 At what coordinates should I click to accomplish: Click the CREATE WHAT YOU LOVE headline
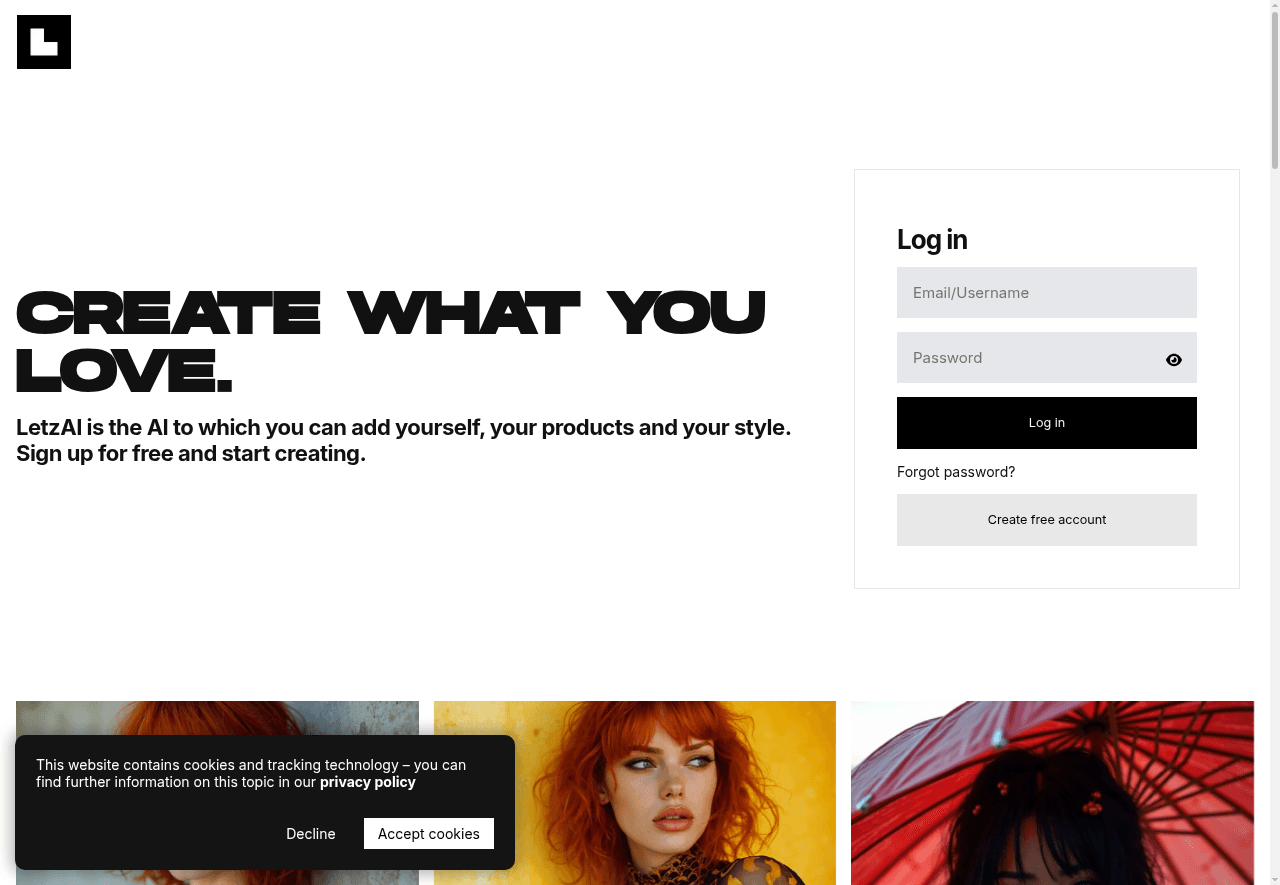[x=391, y=341]
